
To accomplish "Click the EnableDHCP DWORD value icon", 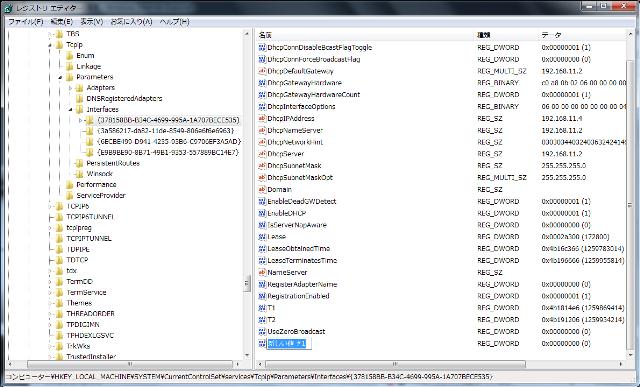I will [262, 213].
